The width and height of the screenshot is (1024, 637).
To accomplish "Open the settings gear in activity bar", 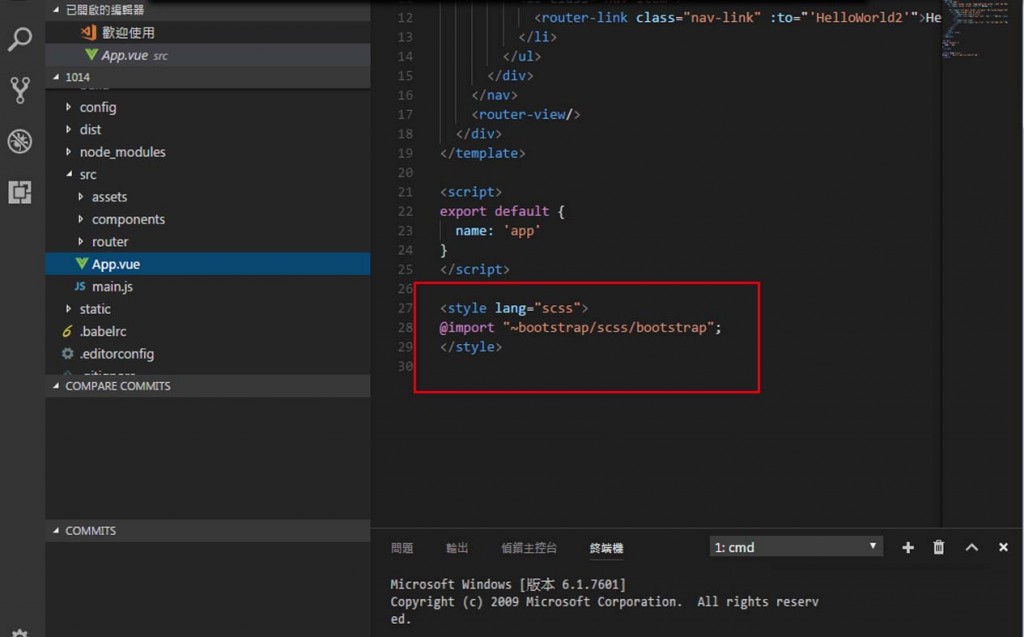I will (20, 632).
